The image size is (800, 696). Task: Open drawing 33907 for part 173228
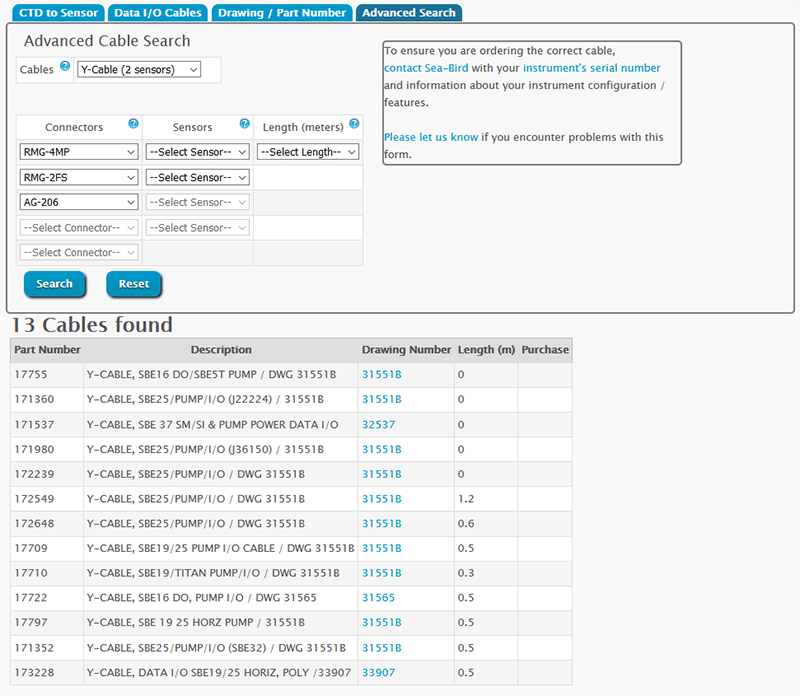[378, 672]
